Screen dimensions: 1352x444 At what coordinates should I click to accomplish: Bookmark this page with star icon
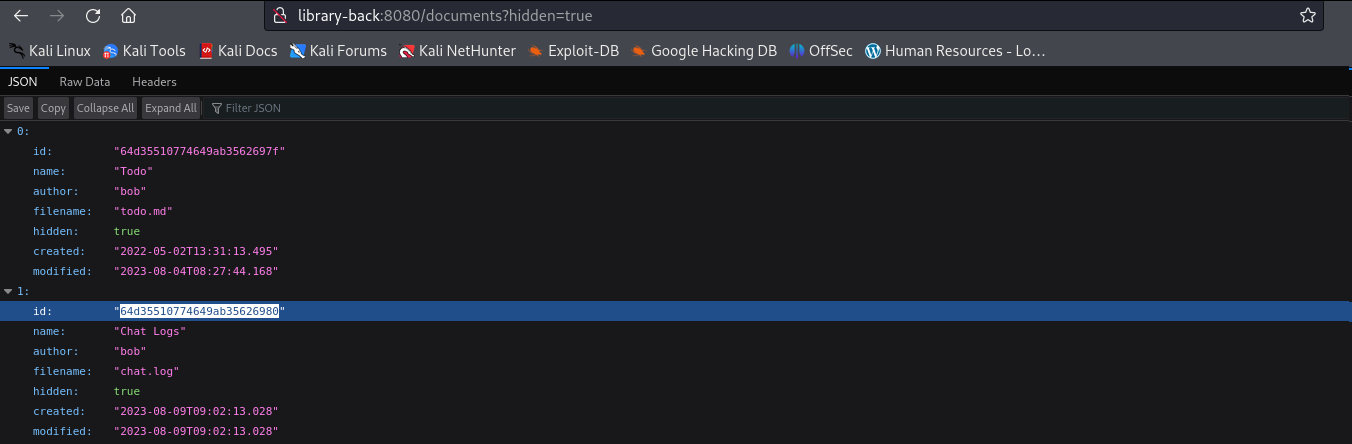(x=1307, y=15)
